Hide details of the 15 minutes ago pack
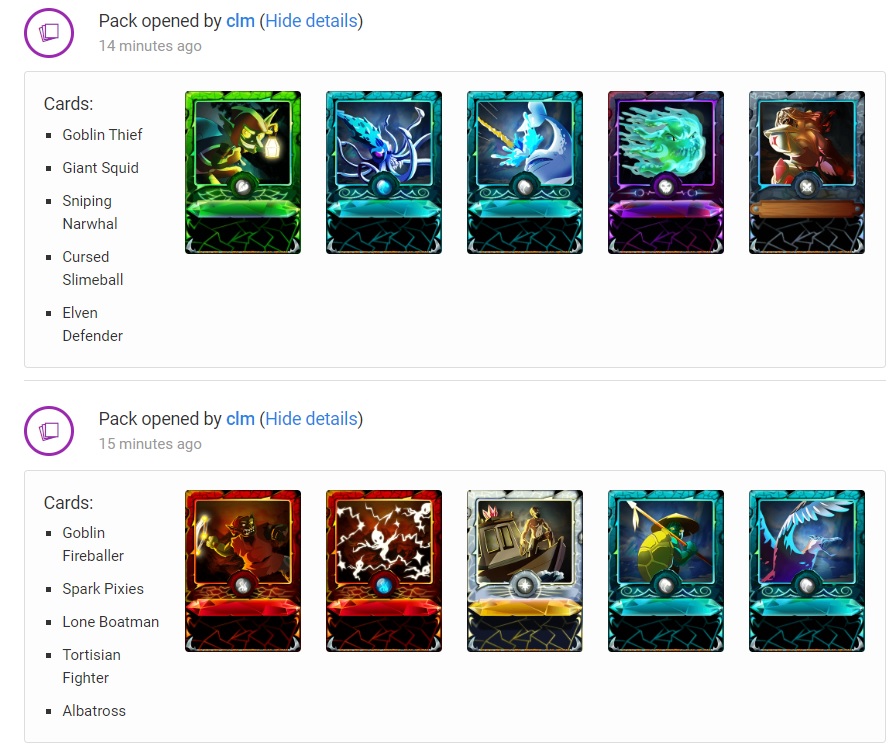Screen dimensions: 888x747 311,419
